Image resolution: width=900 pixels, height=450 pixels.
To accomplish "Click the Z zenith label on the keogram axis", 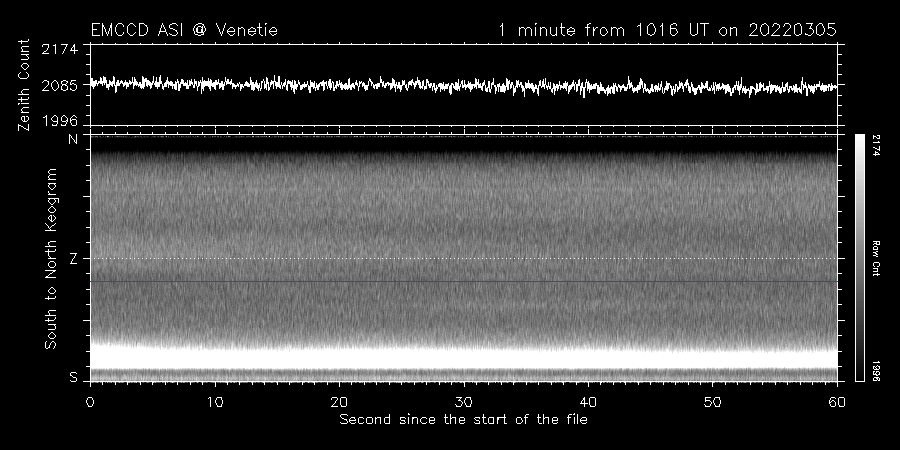I will tap(73, 259).
